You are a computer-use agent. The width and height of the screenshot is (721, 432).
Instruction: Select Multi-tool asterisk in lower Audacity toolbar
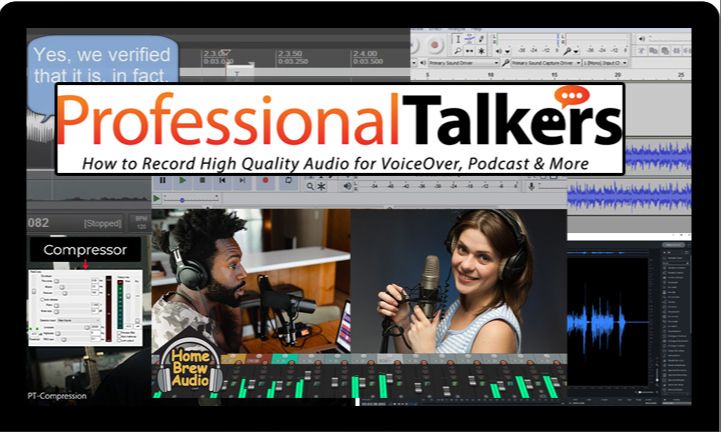coord(321,186)
